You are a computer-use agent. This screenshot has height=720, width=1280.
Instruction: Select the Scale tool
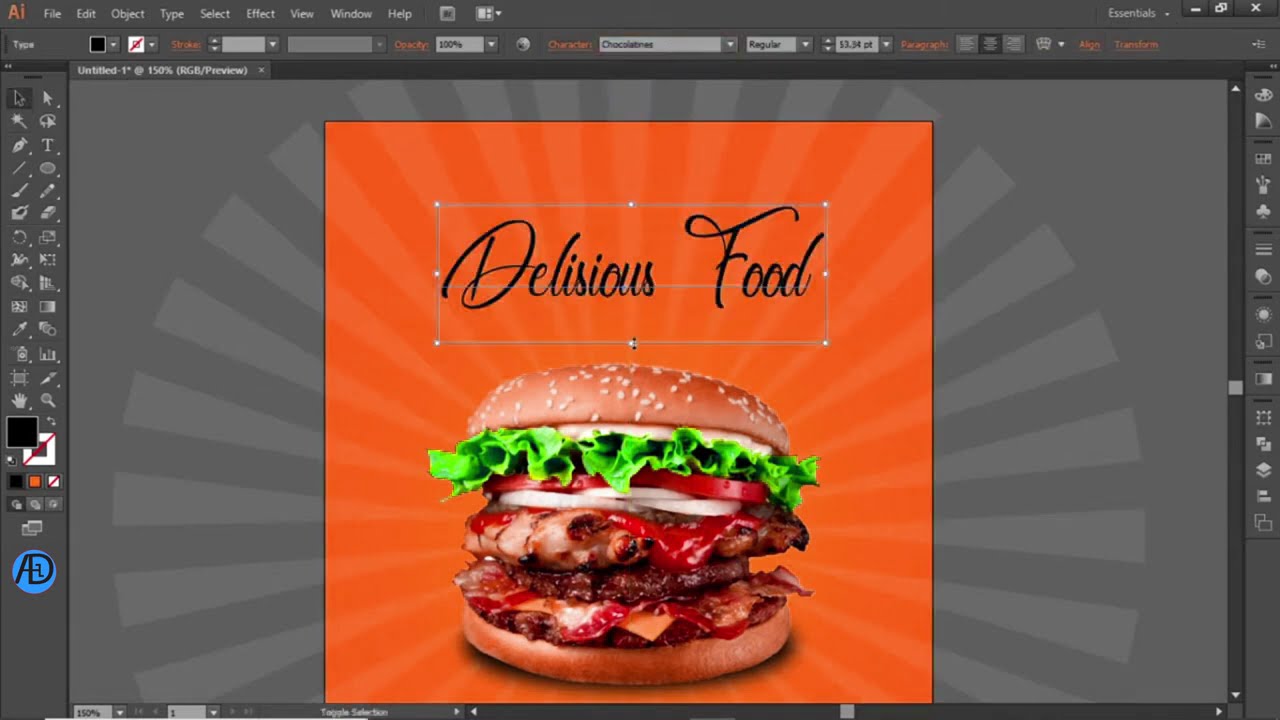click(47, 237)
